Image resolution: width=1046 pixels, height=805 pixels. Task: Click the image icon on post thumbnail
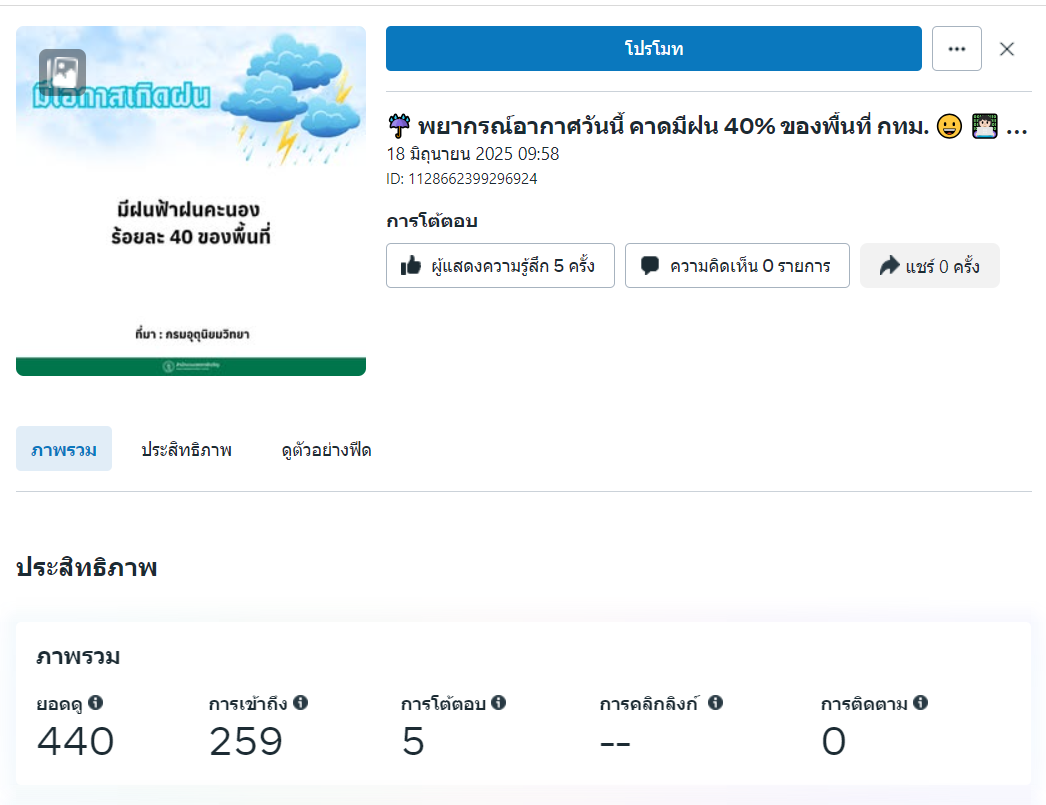tap(63, 72)
